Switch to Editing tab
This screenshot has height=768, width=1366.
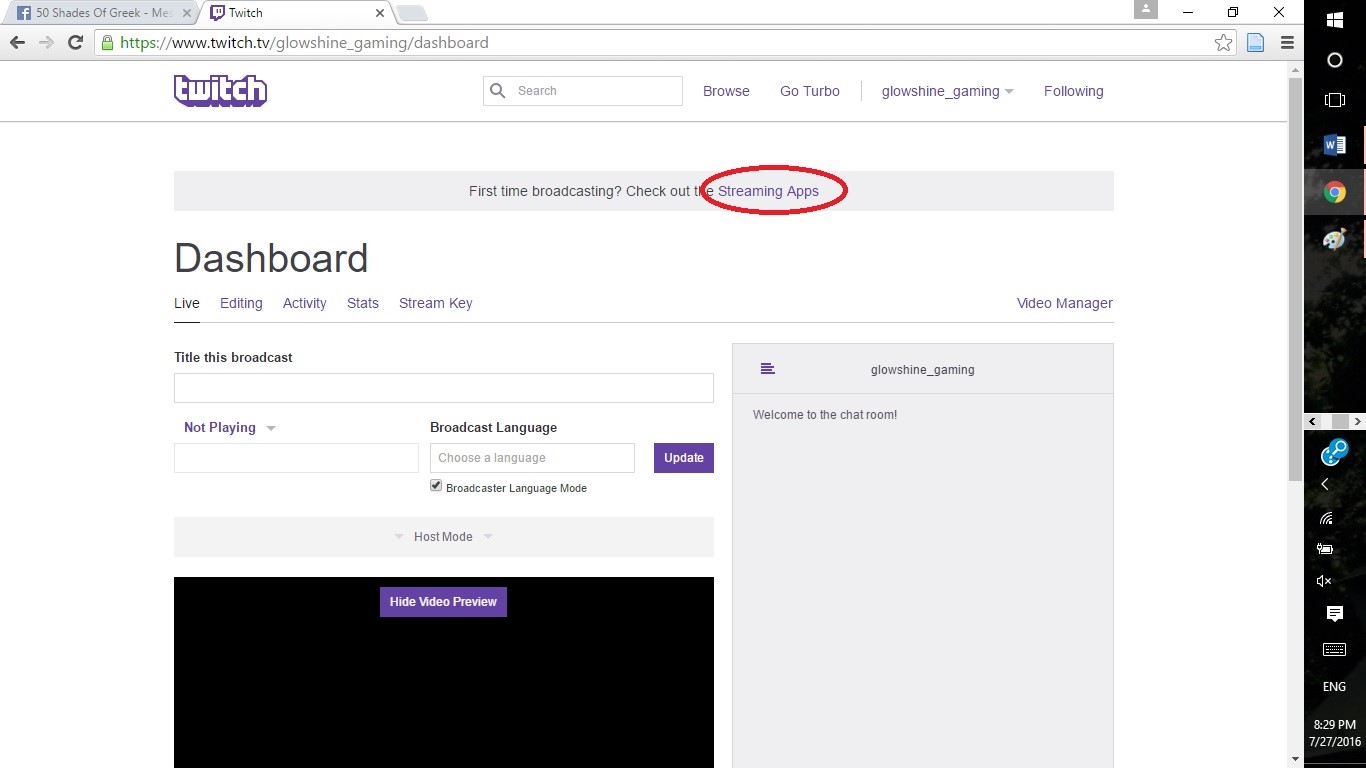tap(241, 303)
